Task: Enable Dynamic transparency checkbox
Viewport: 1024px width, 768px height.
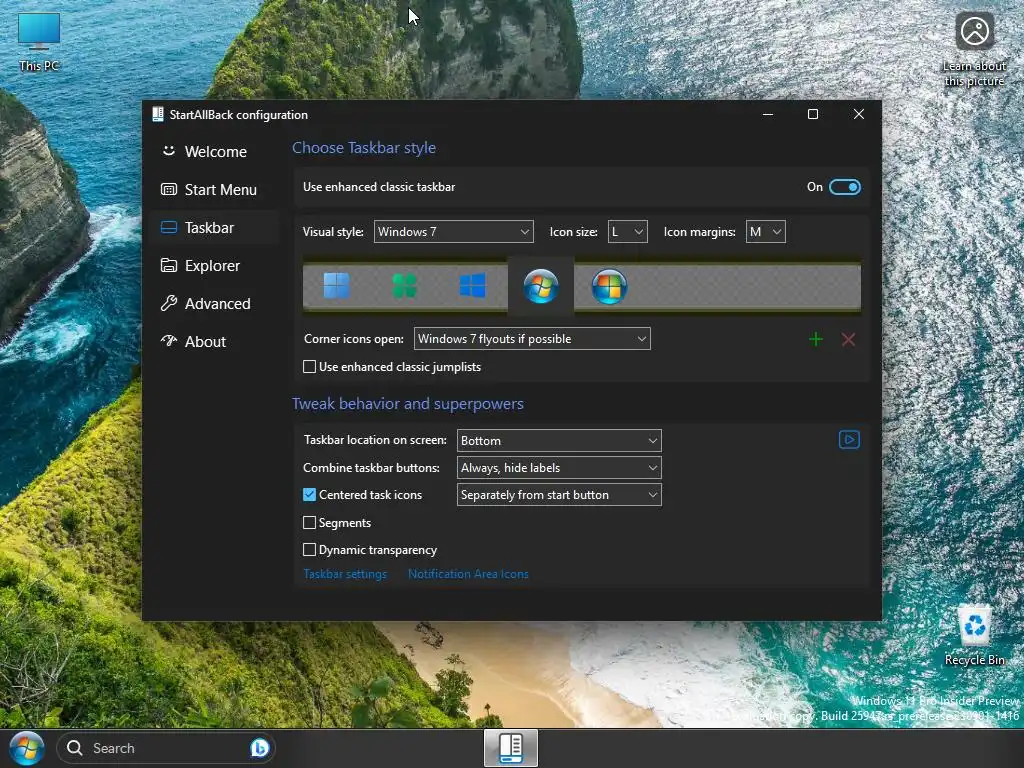Action: point(310,550)
